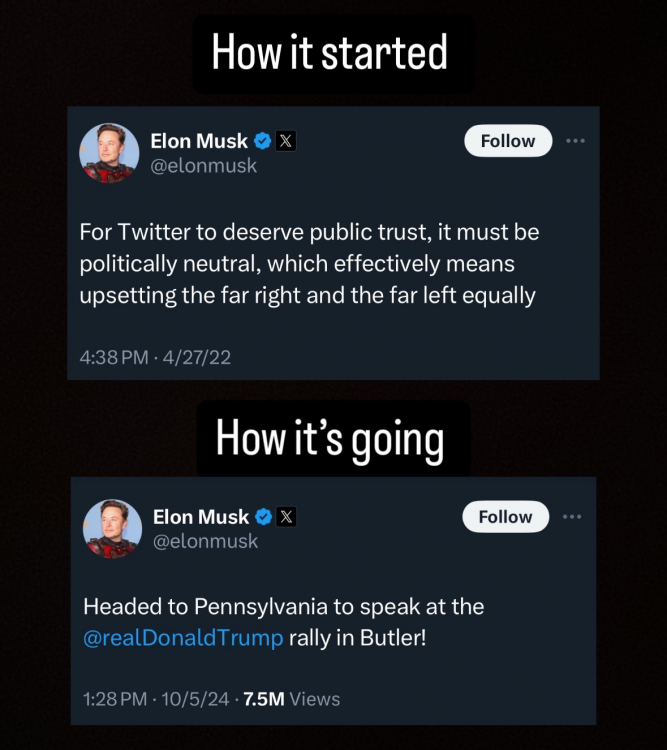Screen dimensions: 667x750
Task: Open the three-dot more menu on the 4/27/22 tweet
Action: pos(575,141)
